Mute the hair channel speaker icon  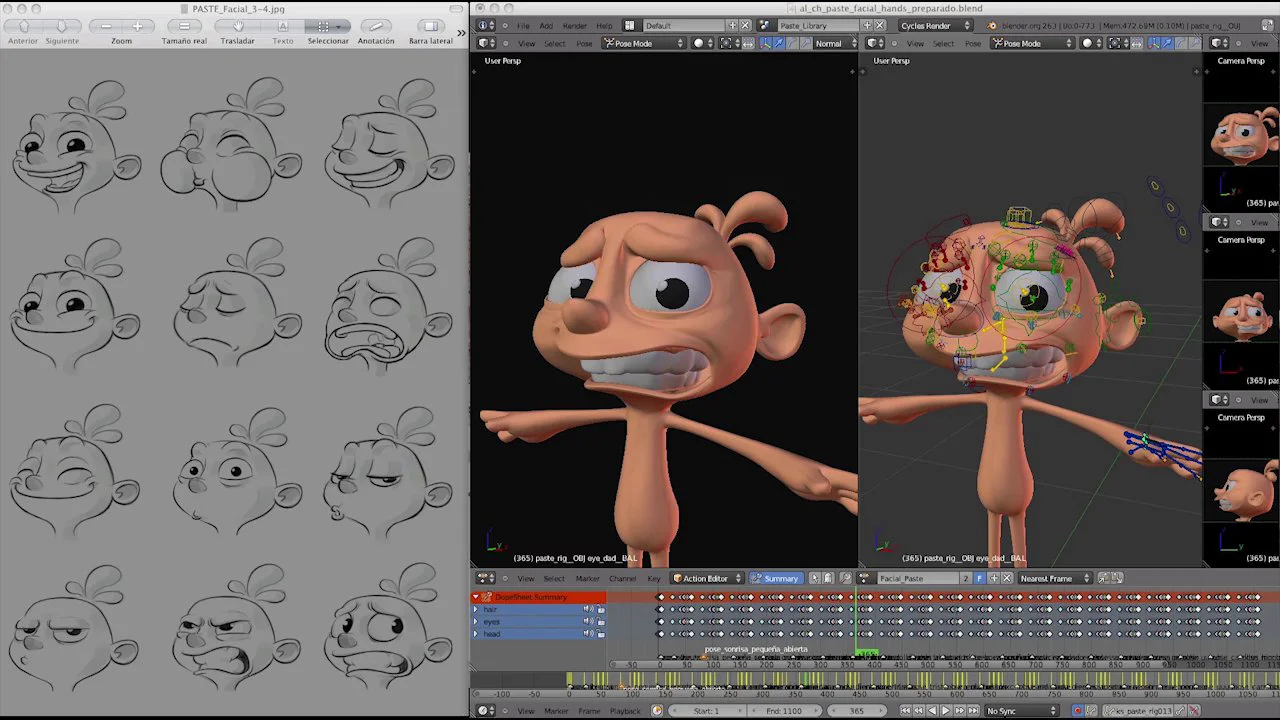click(x=588, y=609)
